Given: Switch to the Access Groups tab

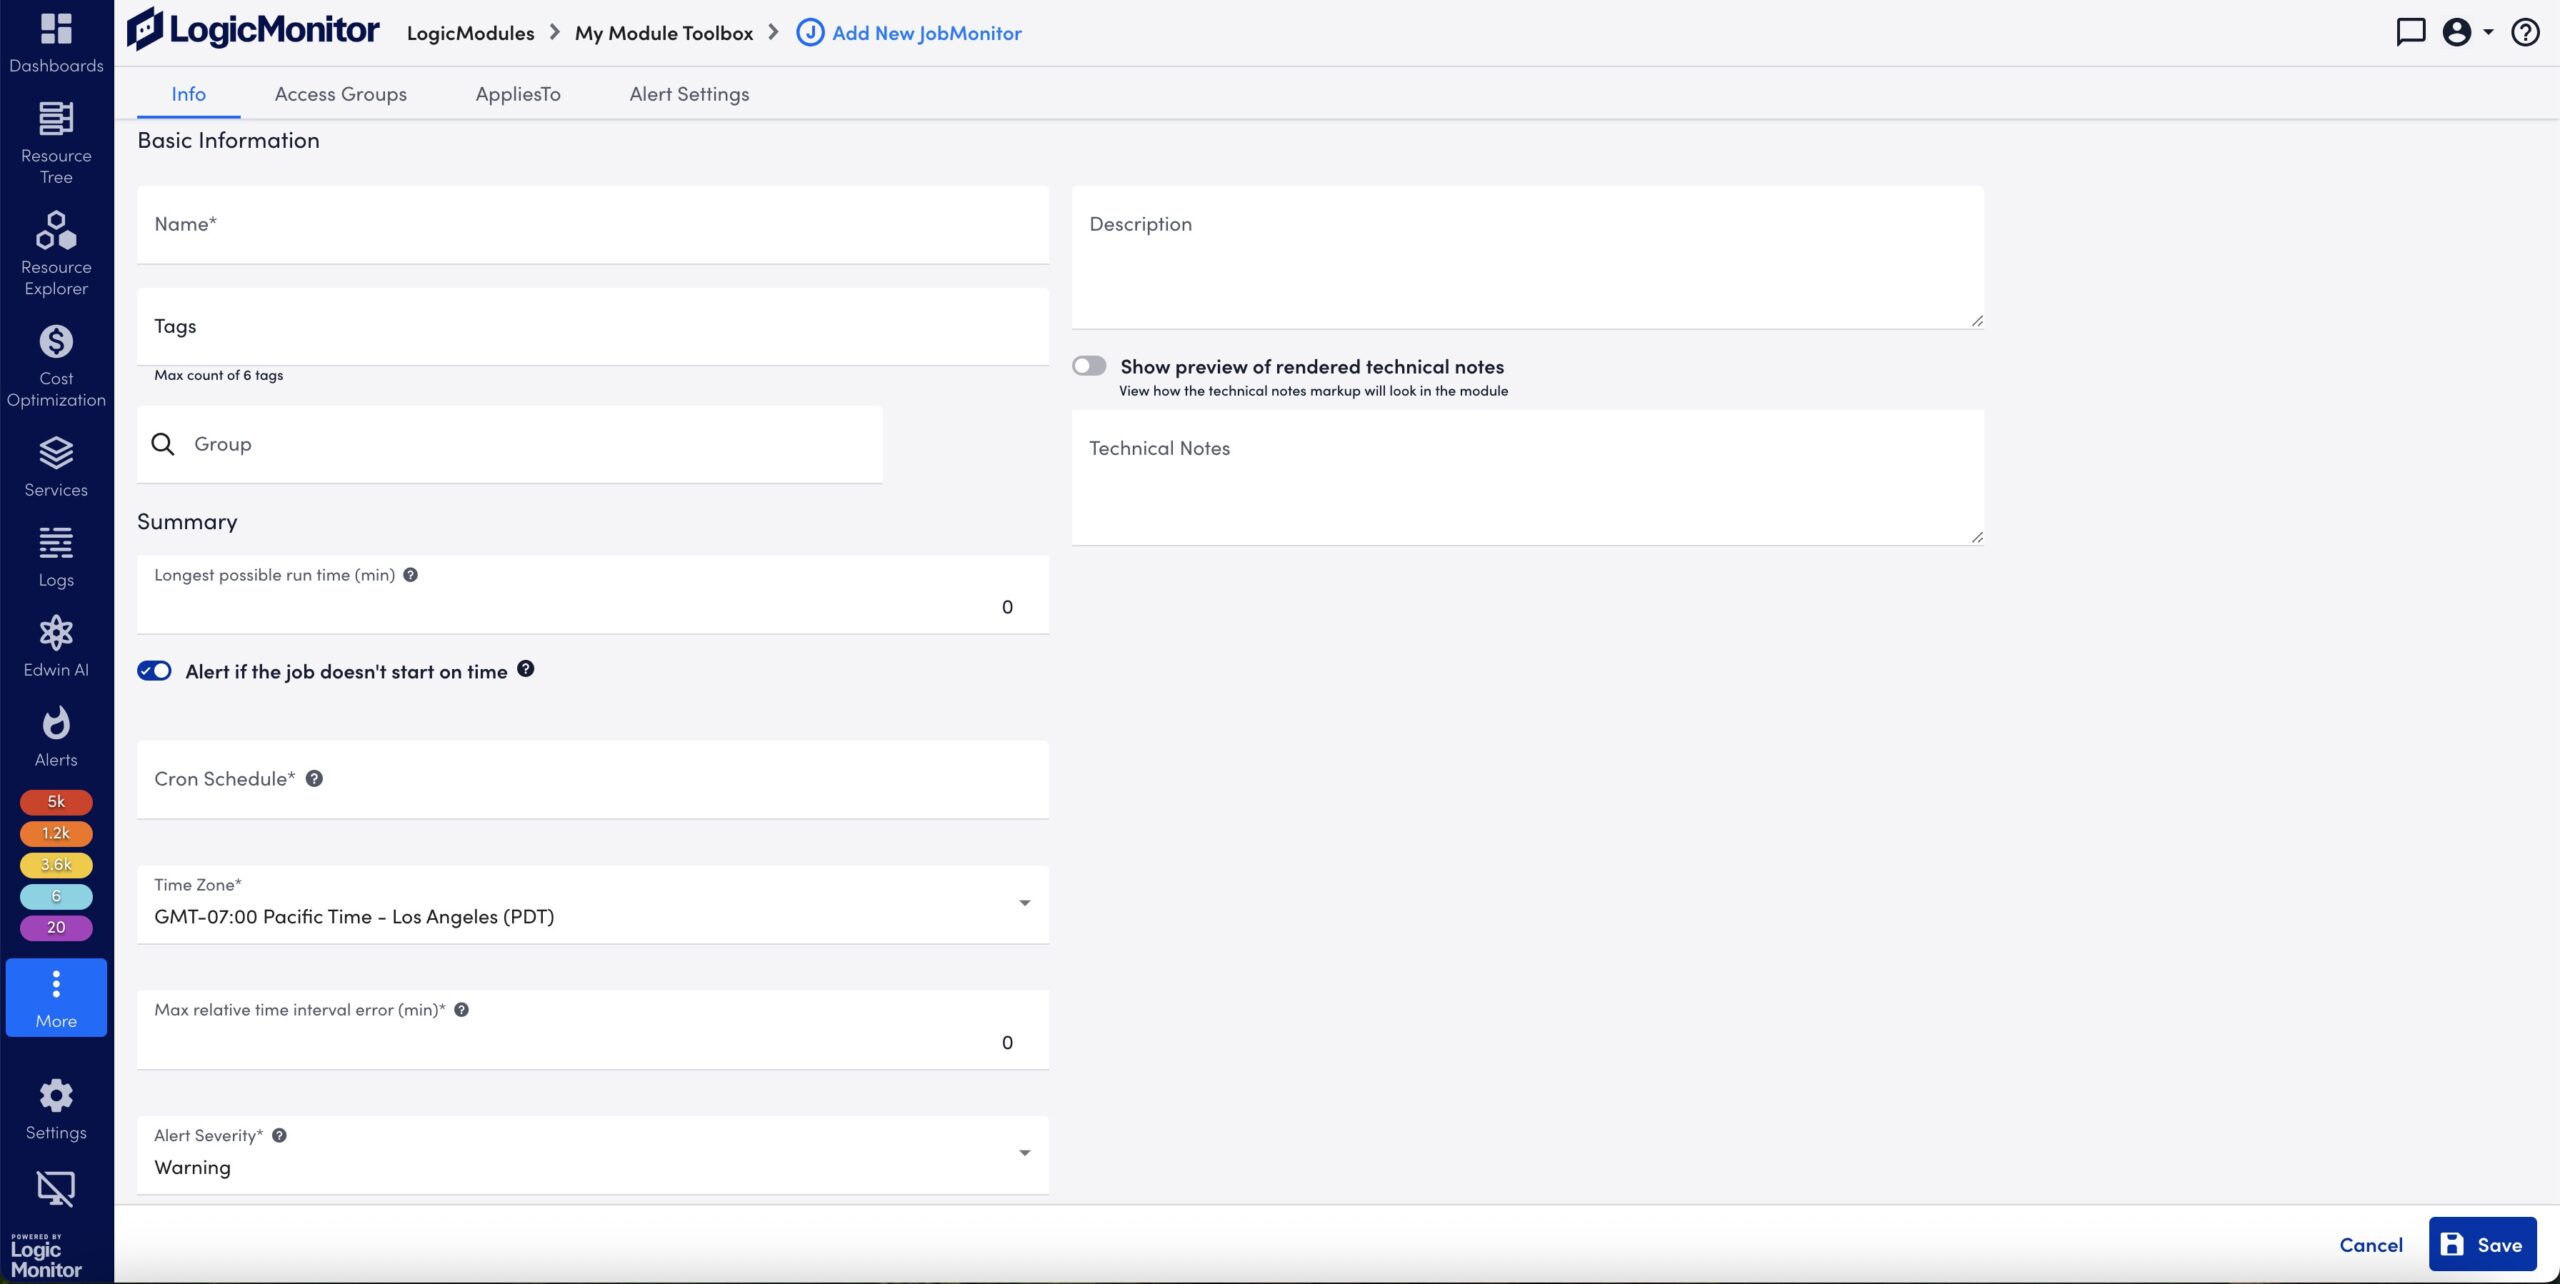Looking at the screenshot, I should click(340, 93).
